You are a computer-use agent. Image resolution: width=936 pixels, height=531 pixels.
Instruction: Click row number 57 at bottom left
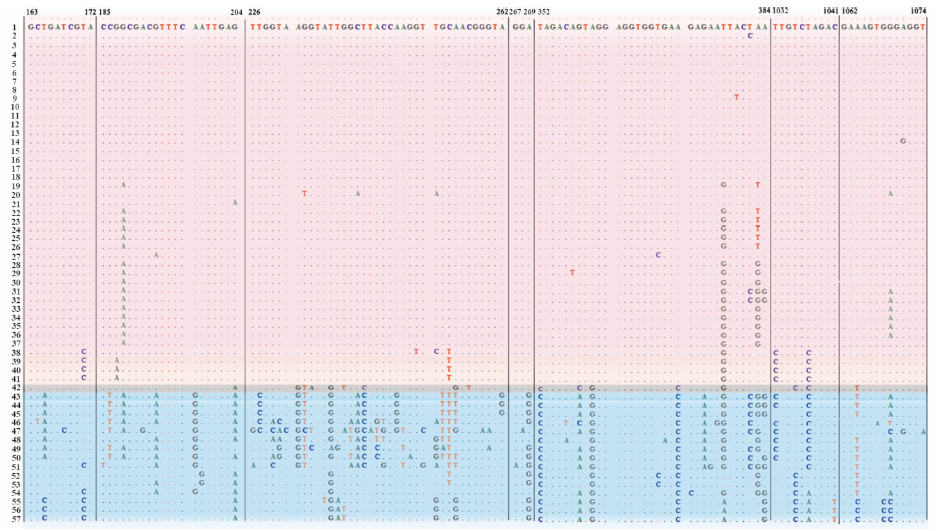16,518
